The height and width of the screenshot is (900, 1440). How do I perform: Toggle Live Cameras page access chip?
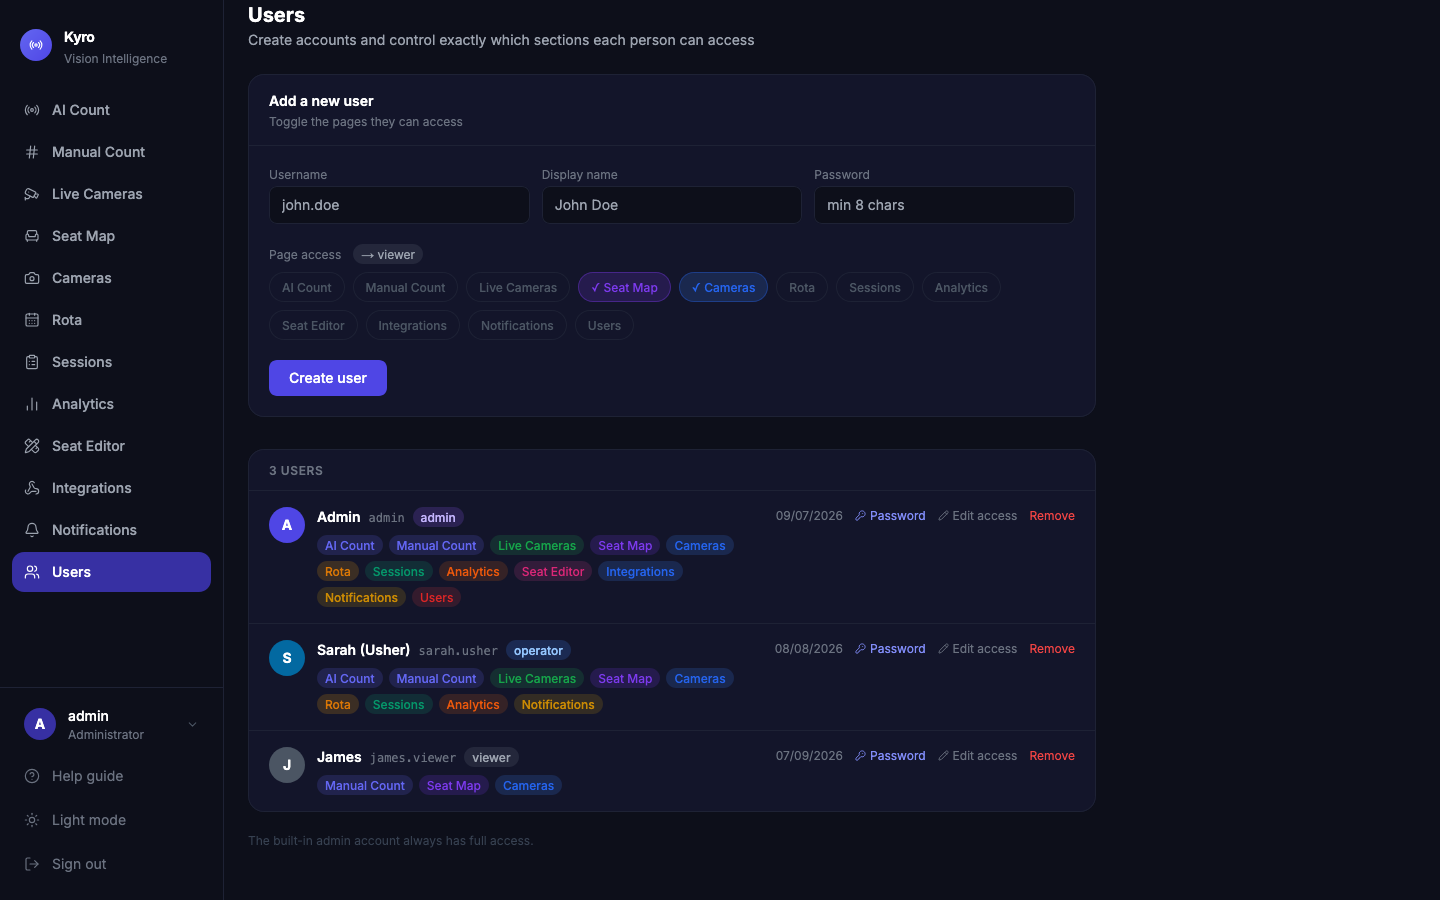[x=518, y=288]
